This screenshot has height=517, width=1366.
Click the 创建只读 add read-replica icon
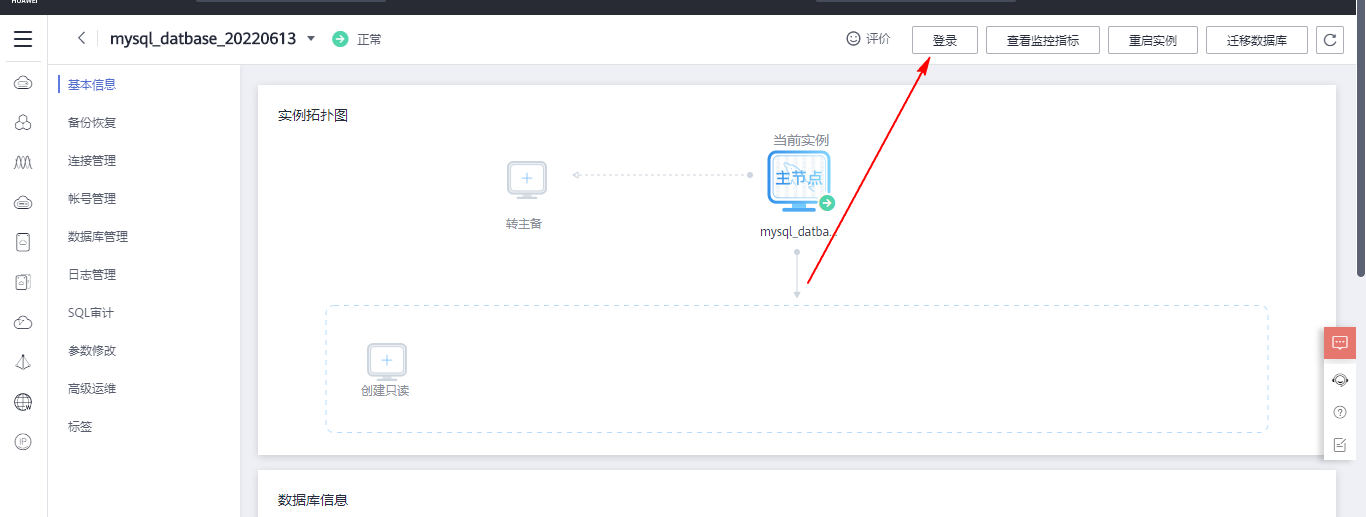[387, 361]
